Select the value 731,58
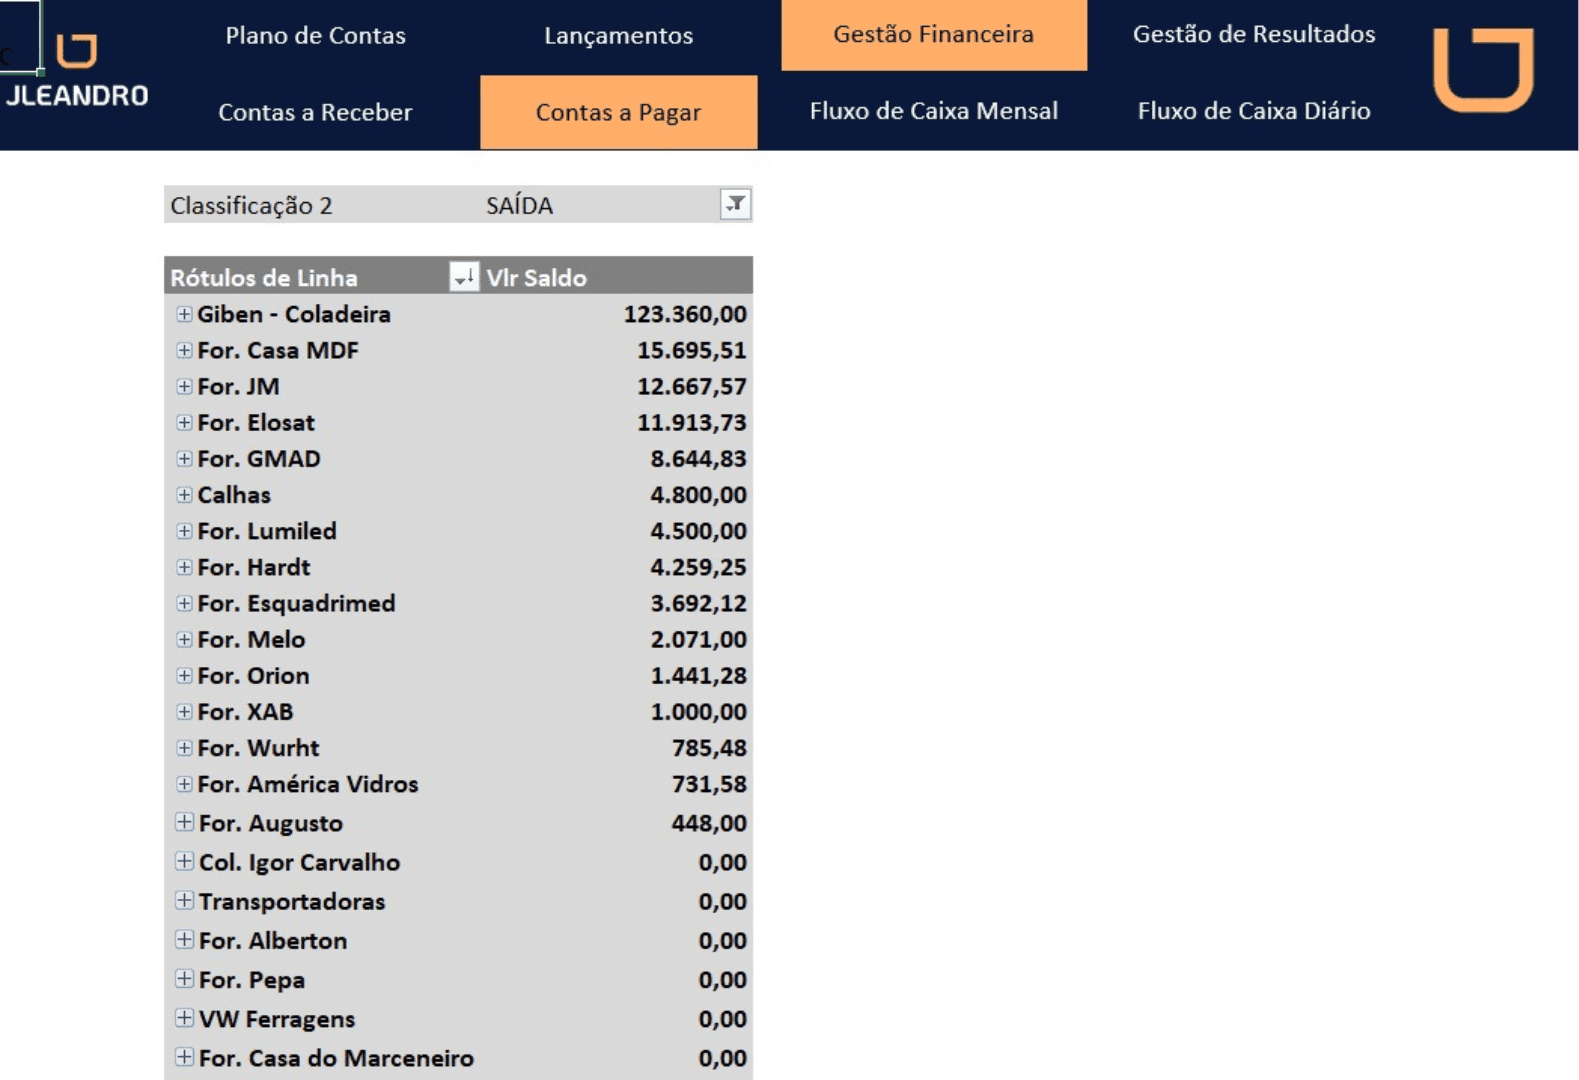 click(709, 784)
